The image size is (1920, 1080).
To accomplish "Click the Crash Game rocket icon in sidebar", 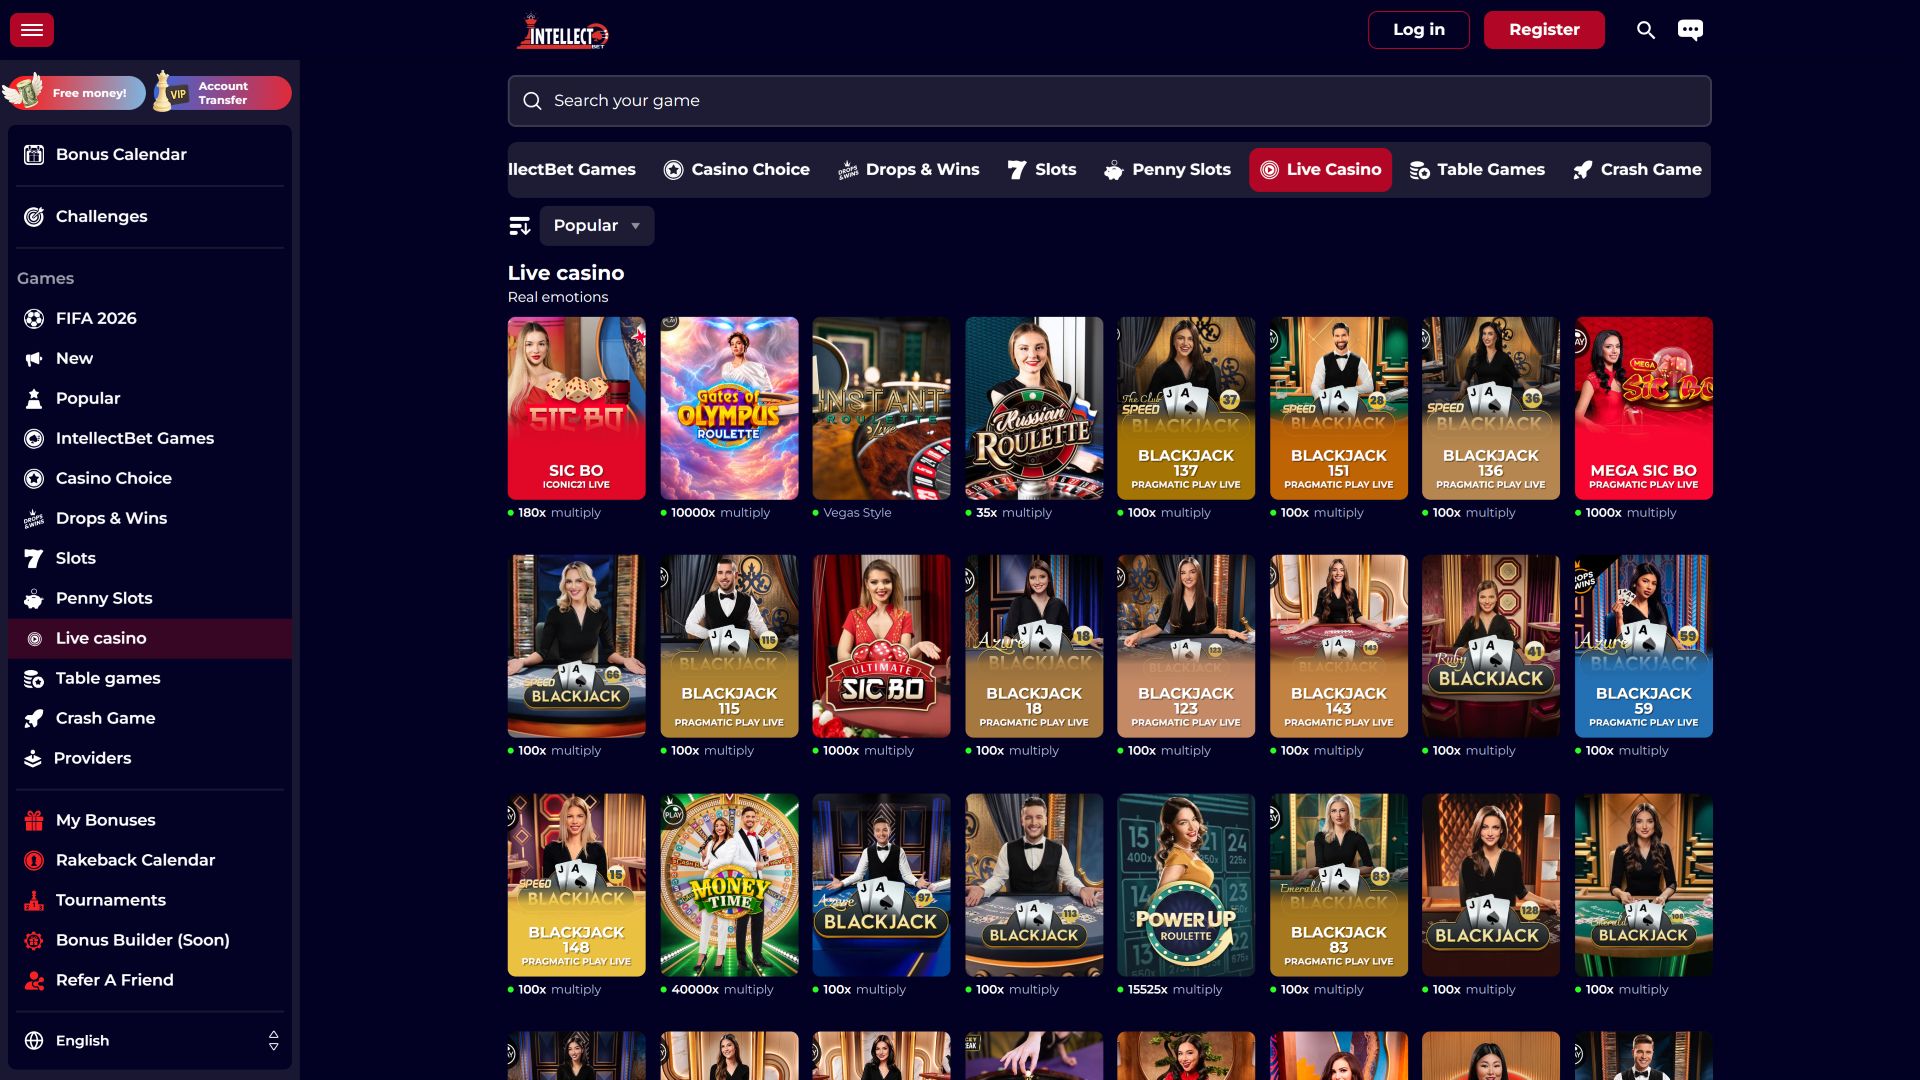I will 34,719.
